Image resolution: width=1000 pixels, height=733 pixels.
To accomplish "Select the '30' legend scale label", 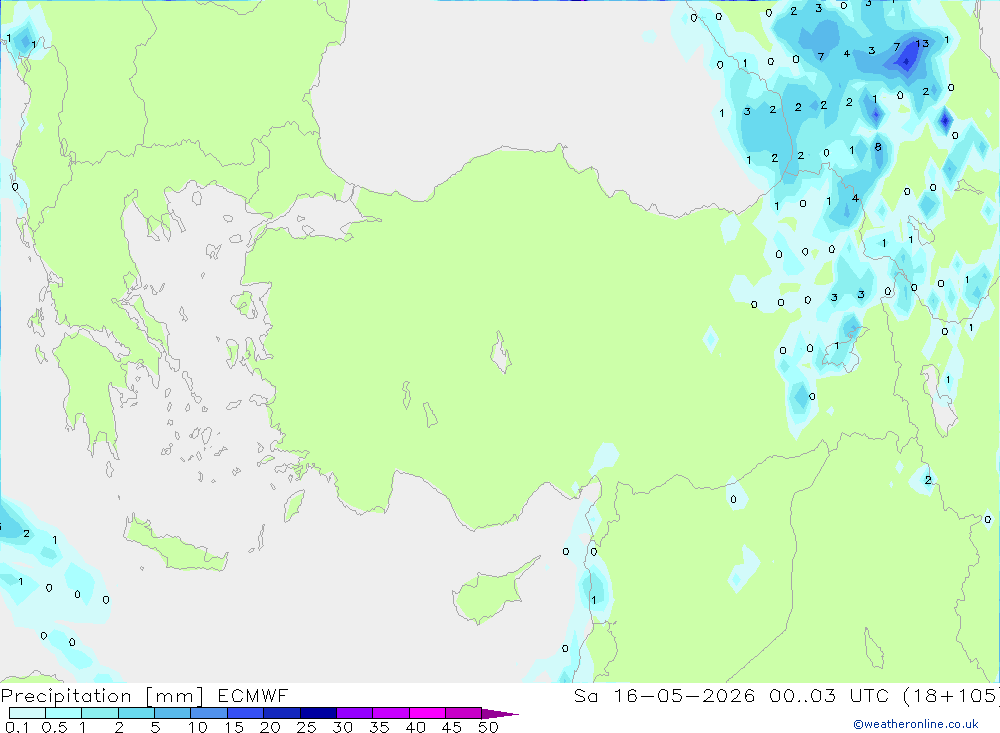I will (342, 727).
